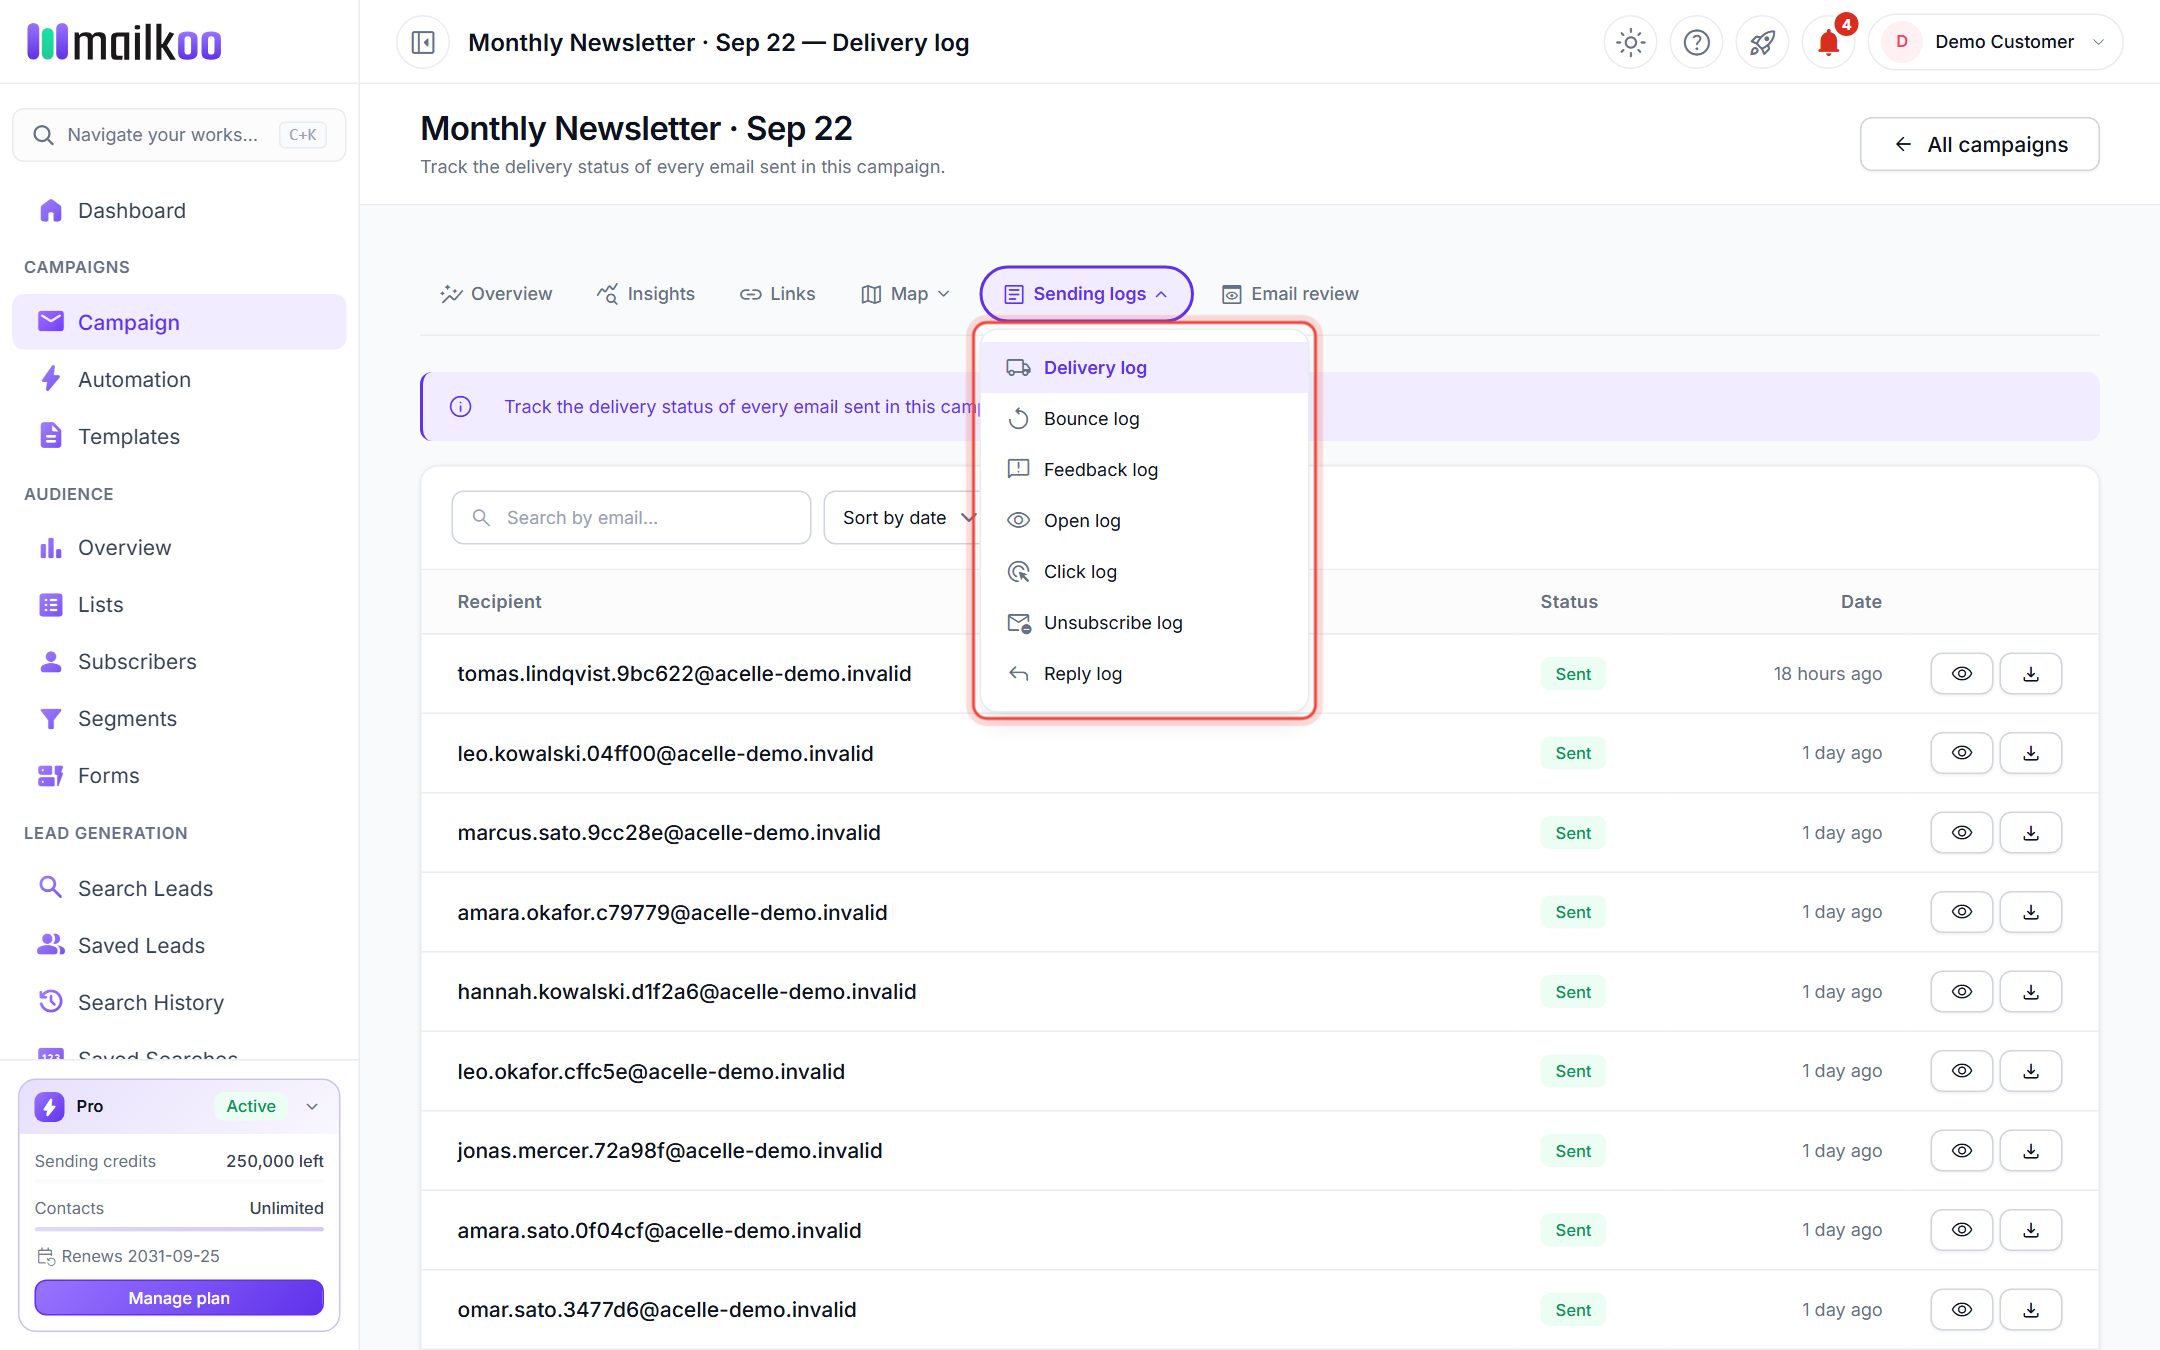Viewport: 2160px width, 1350px height.
Task: Switch to the Insights tab
Action: coord(646,294)
